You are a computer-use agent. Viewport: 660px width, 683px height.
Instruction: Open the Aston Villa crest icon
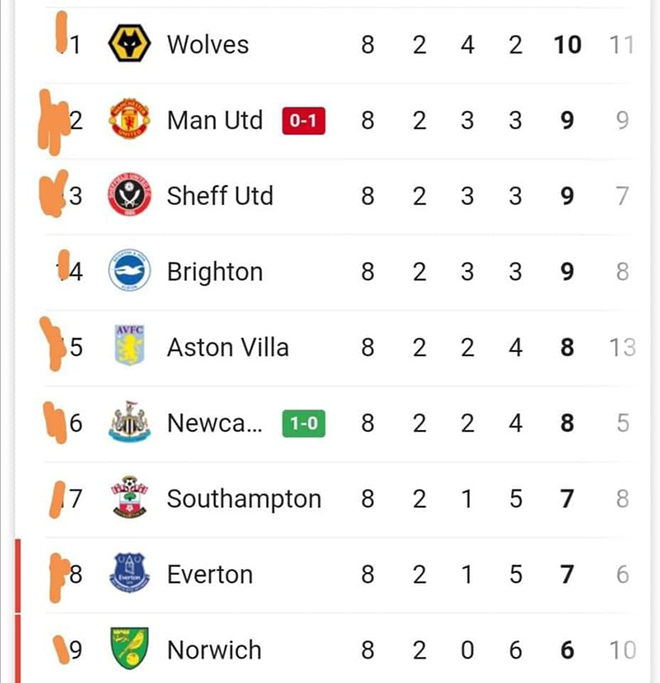tap(129, 347)
